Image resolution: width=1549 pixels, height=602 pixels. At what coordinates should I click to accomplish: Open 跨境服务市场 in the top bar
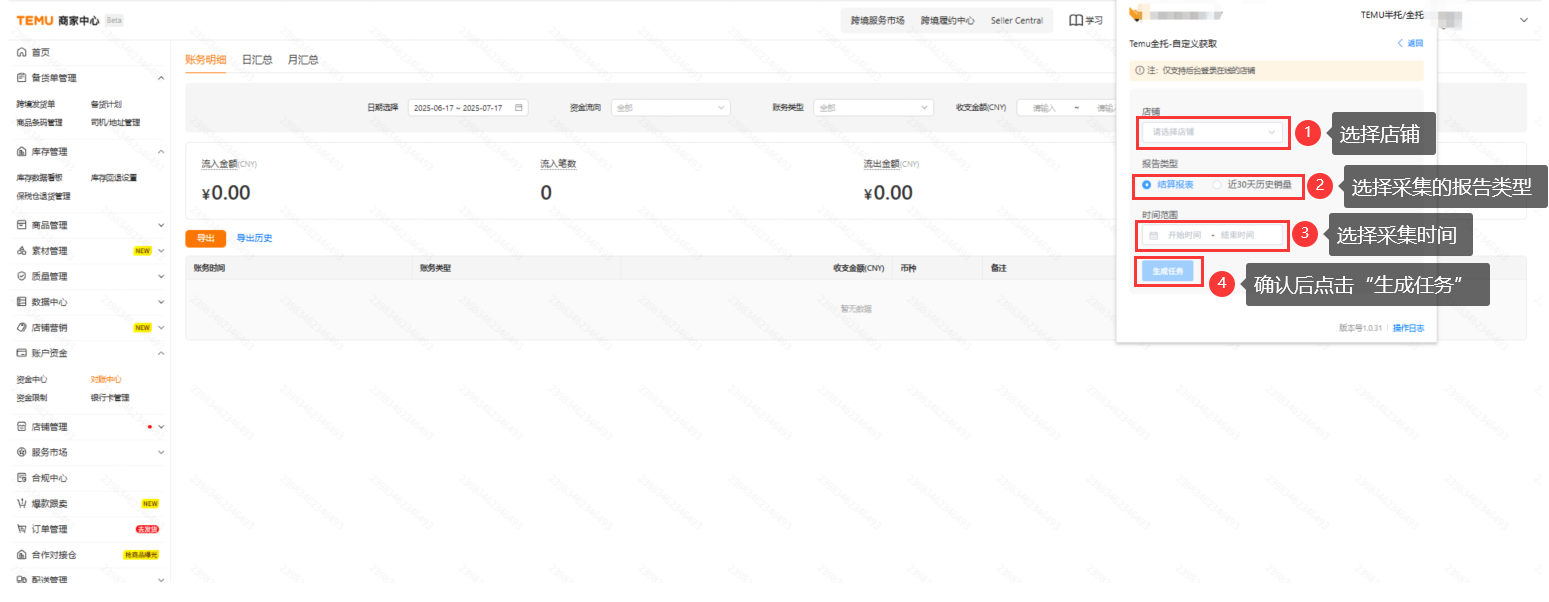[877, 20]
